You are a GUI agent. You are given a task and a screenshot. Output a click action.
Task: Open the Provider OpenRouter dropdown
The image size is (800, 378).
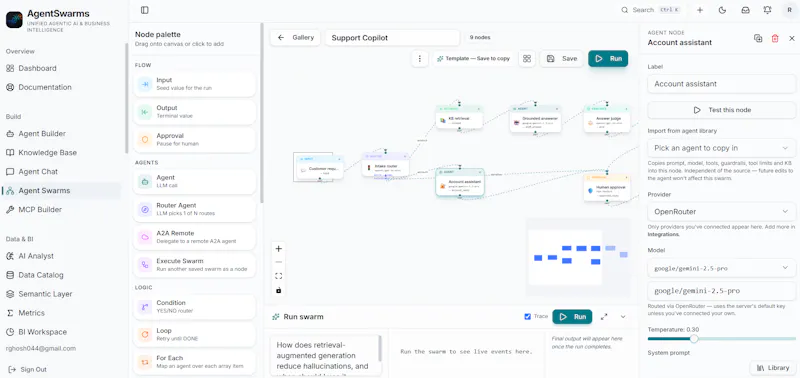[x=721, y=212]
